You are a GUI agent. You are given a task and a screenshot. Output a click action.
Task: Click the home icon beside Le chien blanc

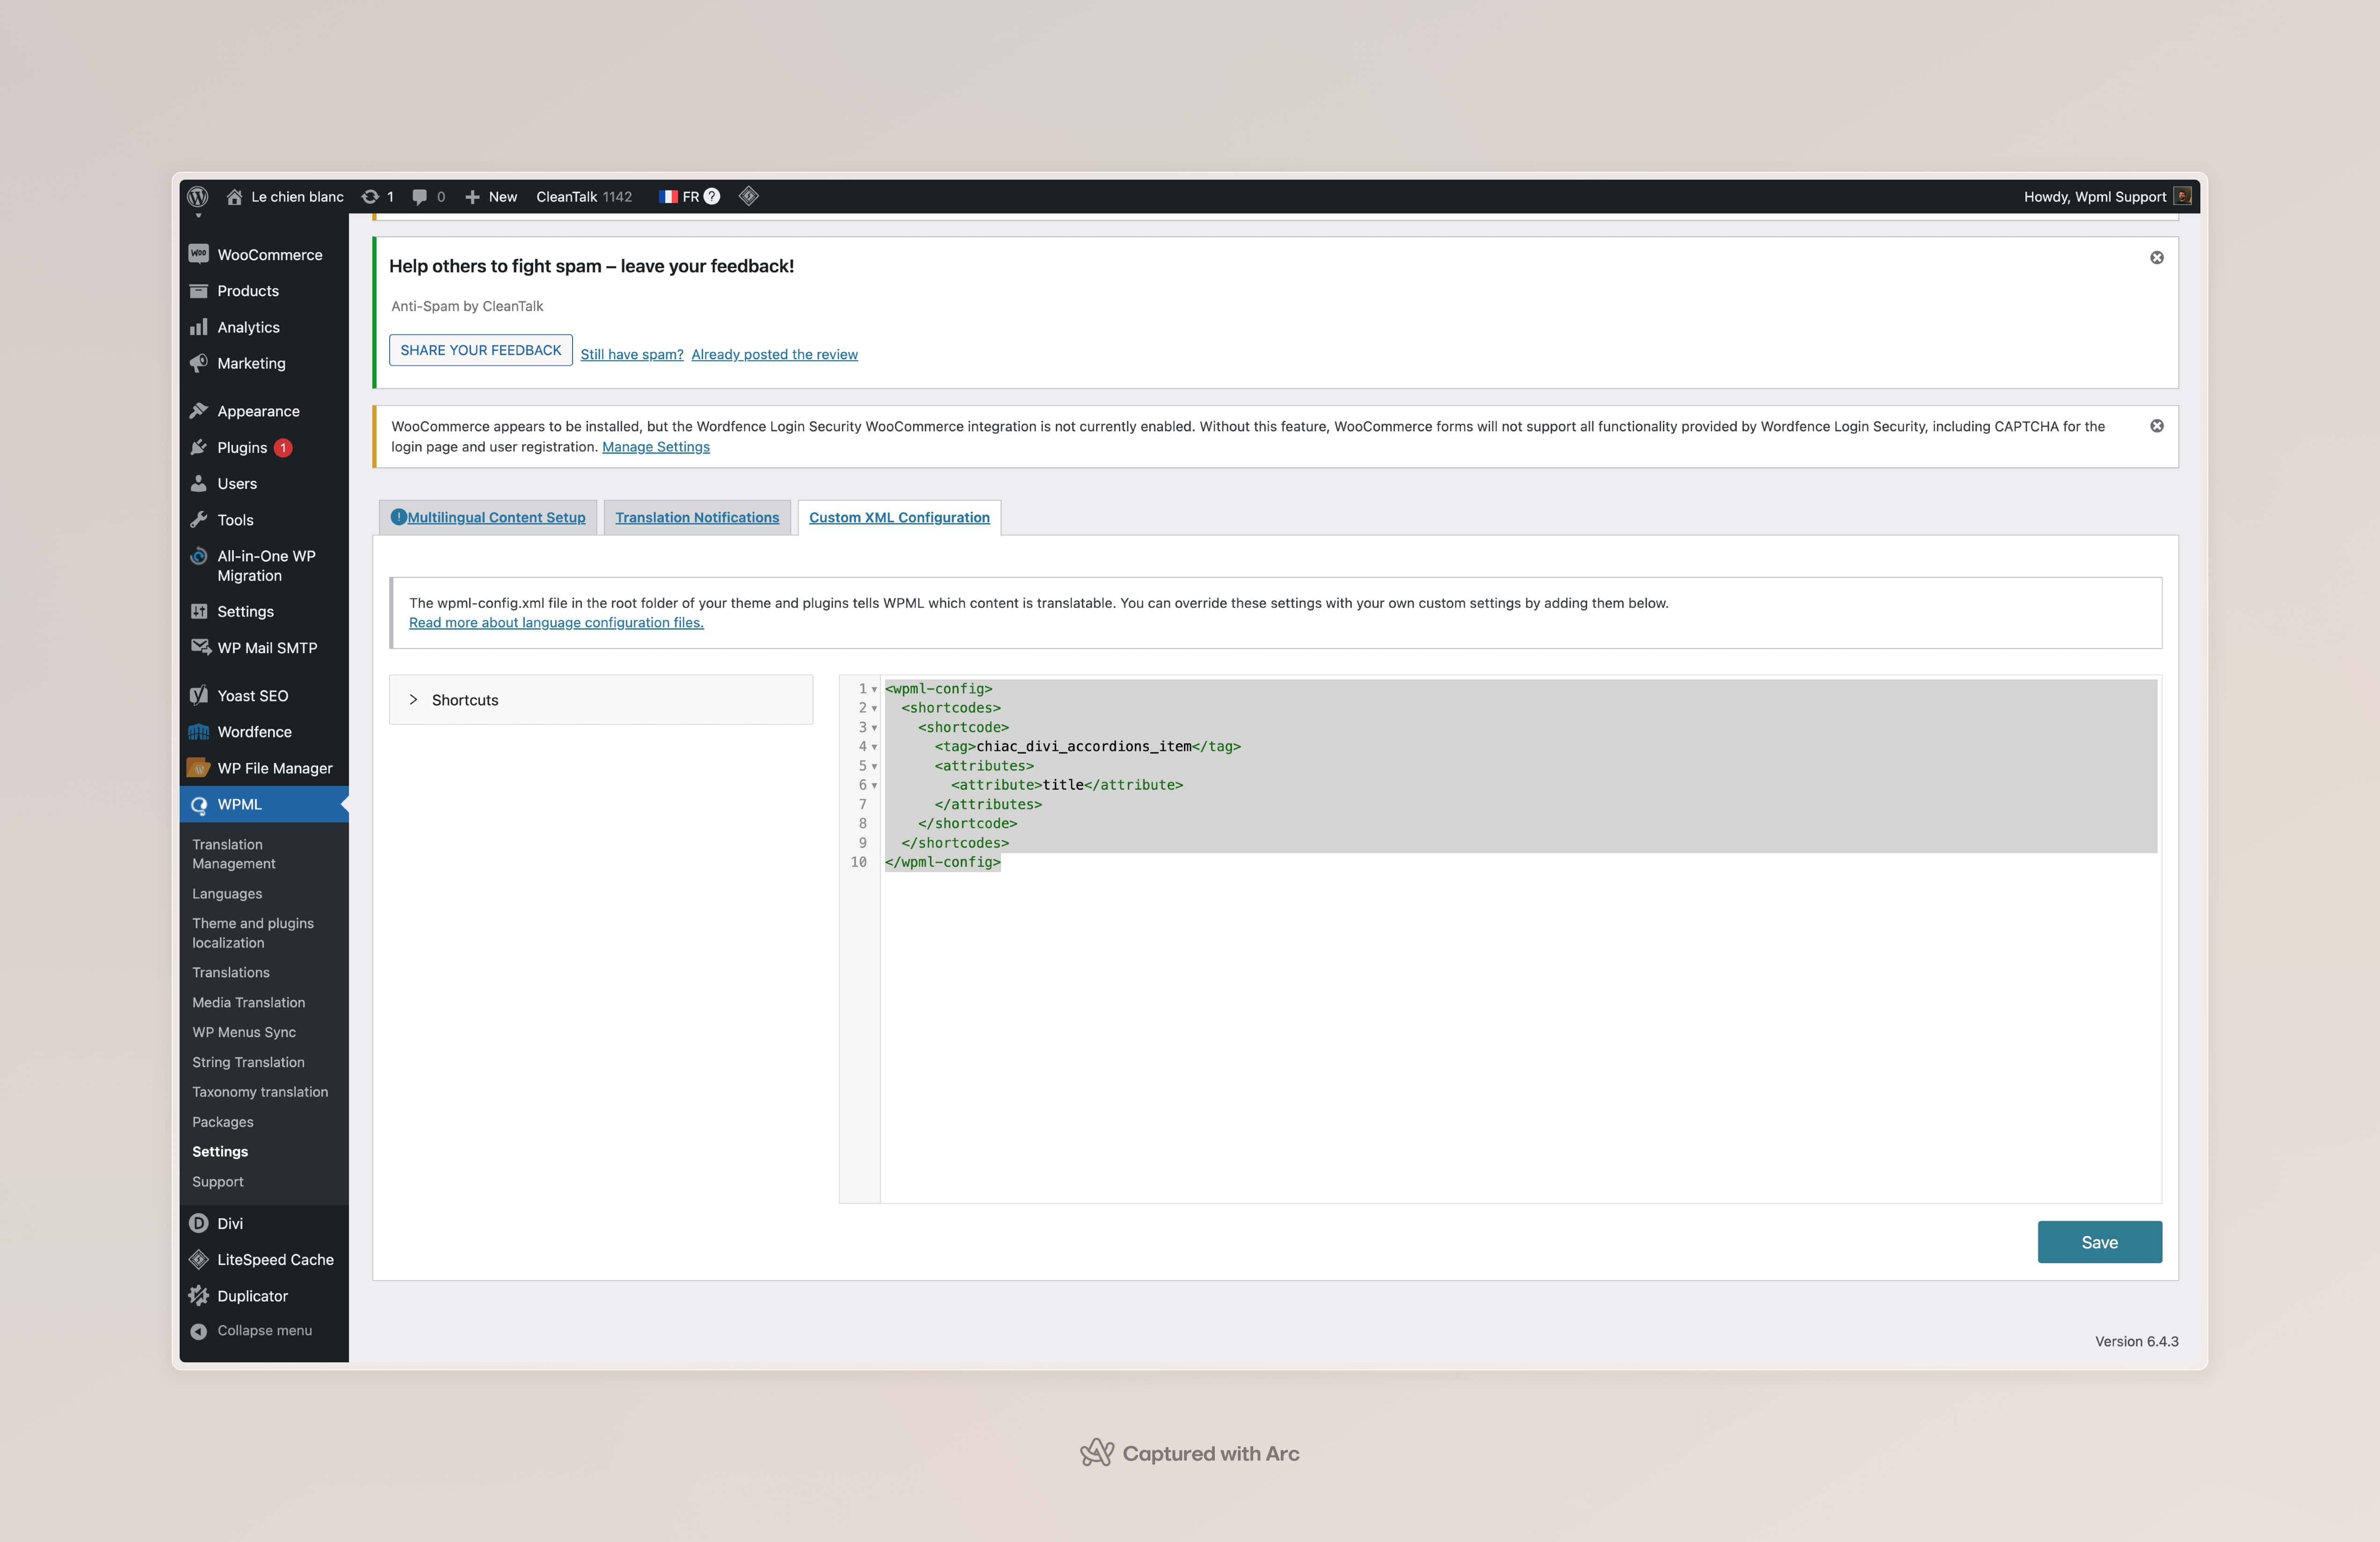234,196
